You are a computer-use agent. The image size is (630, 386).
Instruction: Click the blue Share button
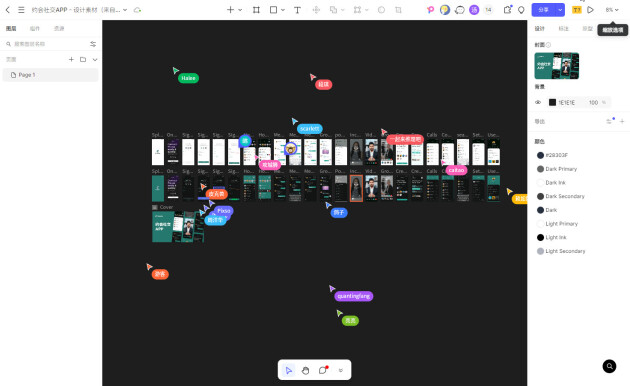pyautogui.click(x=543, y=10)
